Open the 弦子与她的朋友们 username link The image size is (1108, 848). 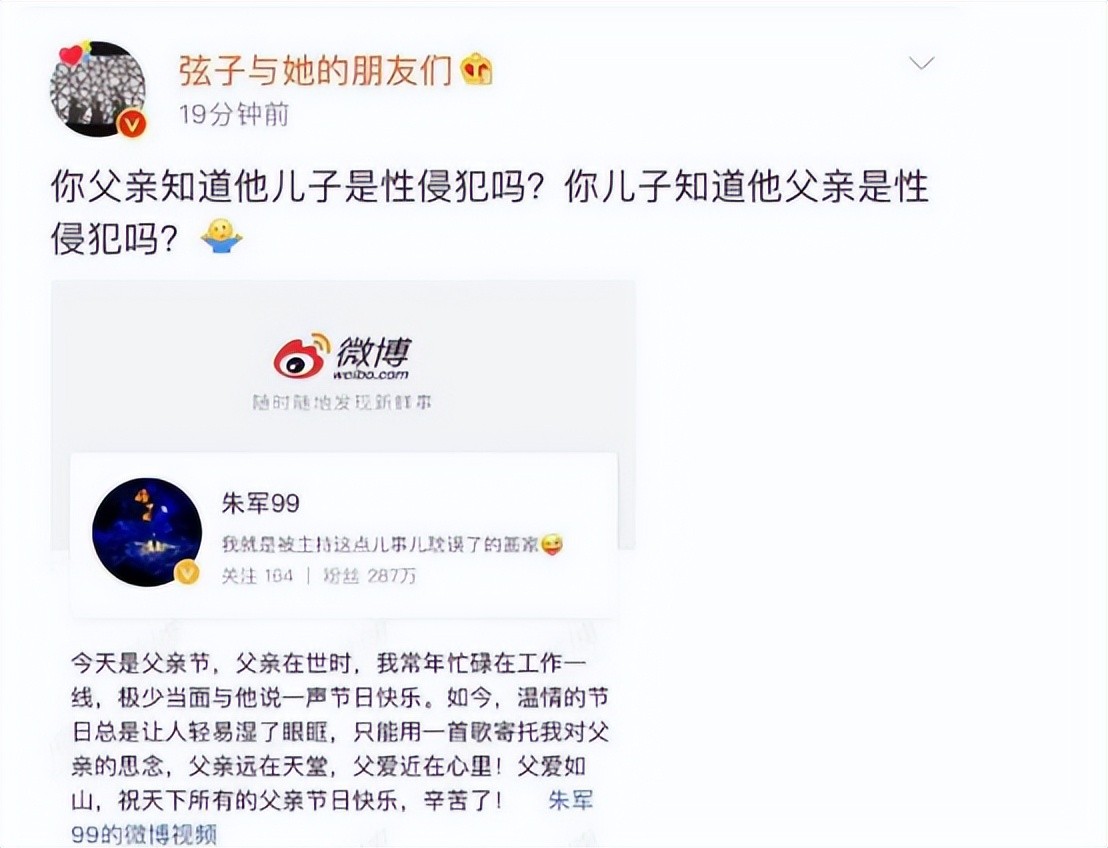(314, 70)
